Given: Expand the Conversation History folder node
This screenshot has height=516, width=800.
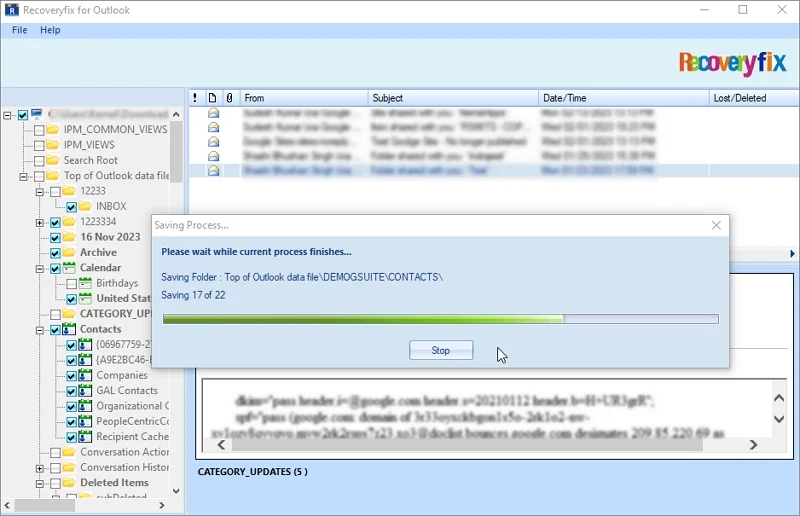Looking at the screenshot, I should (x=40, y=468).
